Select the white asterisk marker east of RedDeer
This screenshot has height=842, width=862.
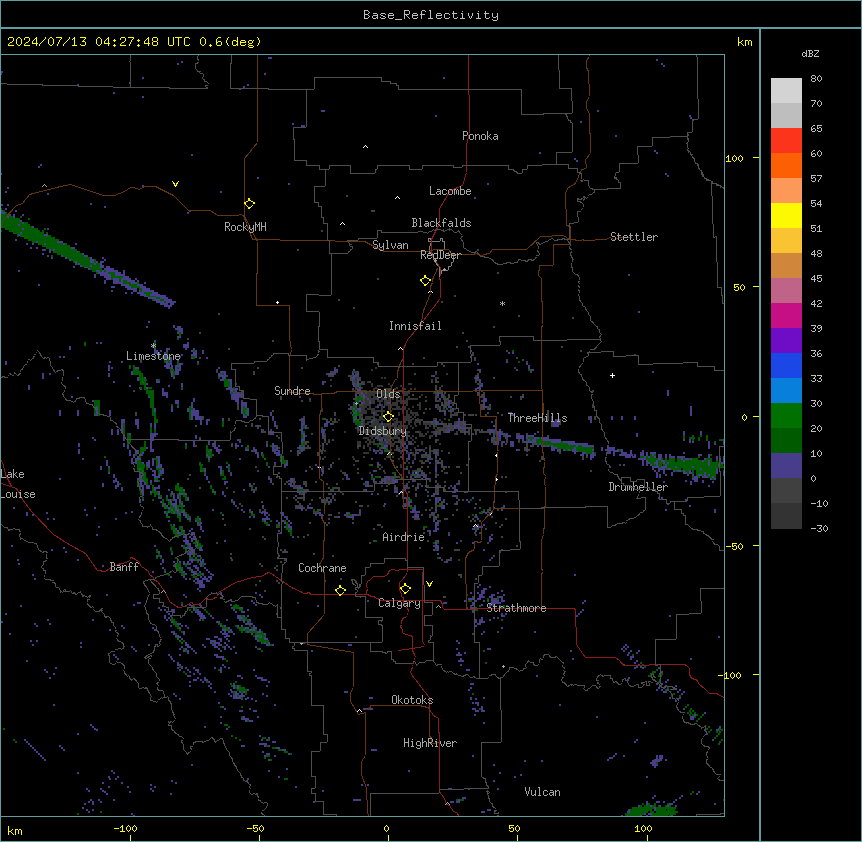click(x=502, y=303)
